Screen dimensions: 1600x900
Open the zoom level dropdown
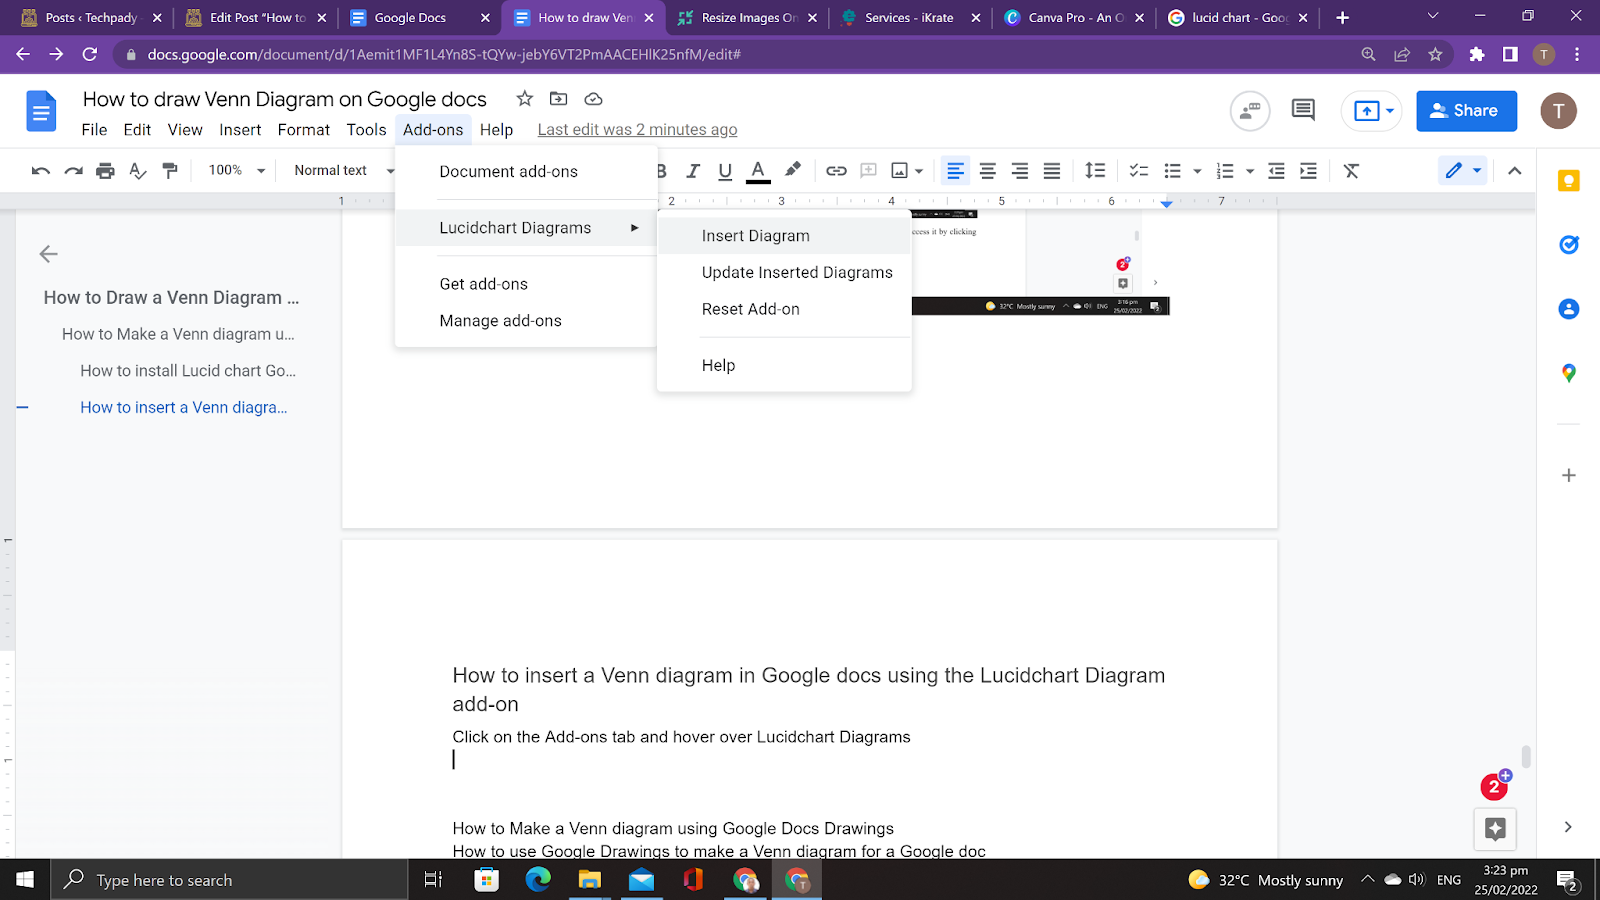pyautogui.click(x=237, y=171)
